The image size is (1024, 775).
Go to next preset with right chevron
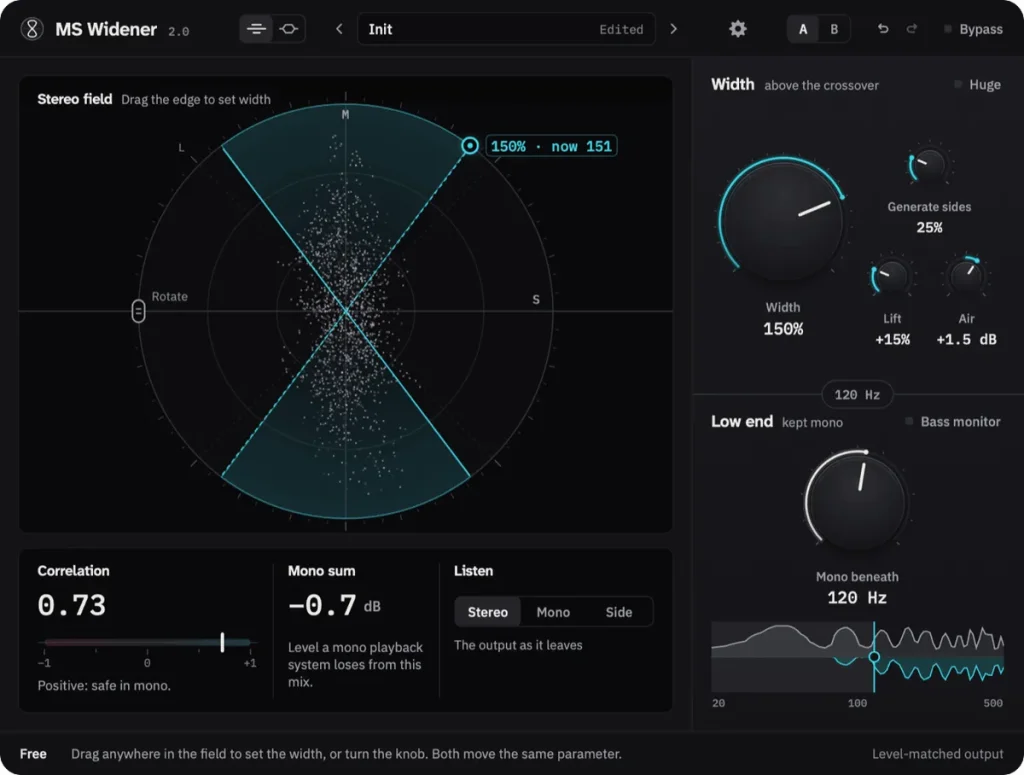pyautogui.click(x=673, y=29)
